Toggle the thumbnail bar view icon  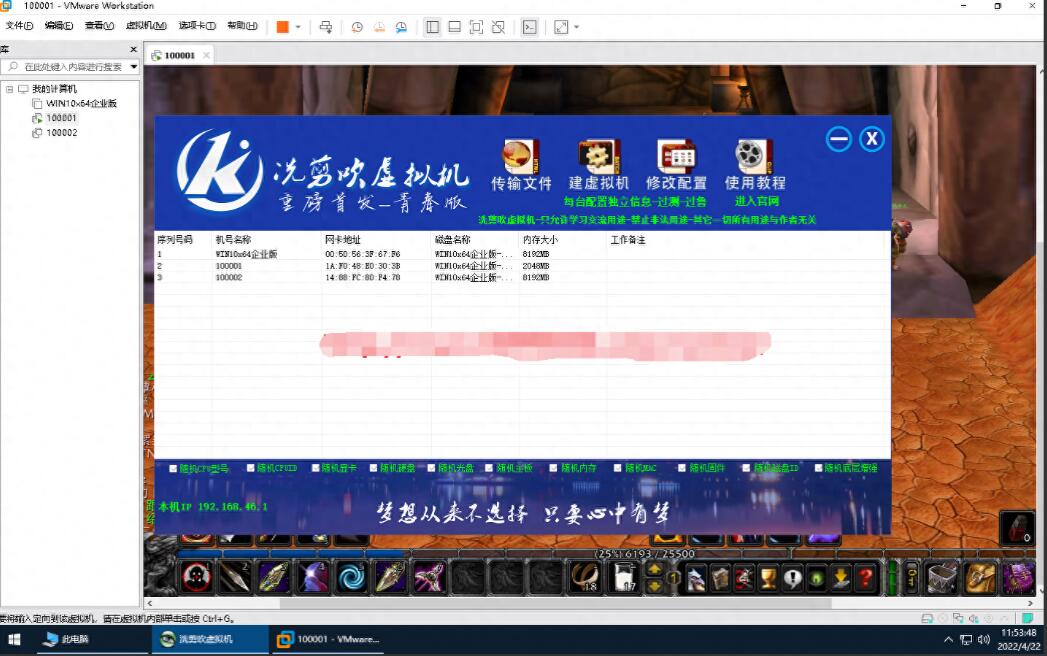coord(455,27)
